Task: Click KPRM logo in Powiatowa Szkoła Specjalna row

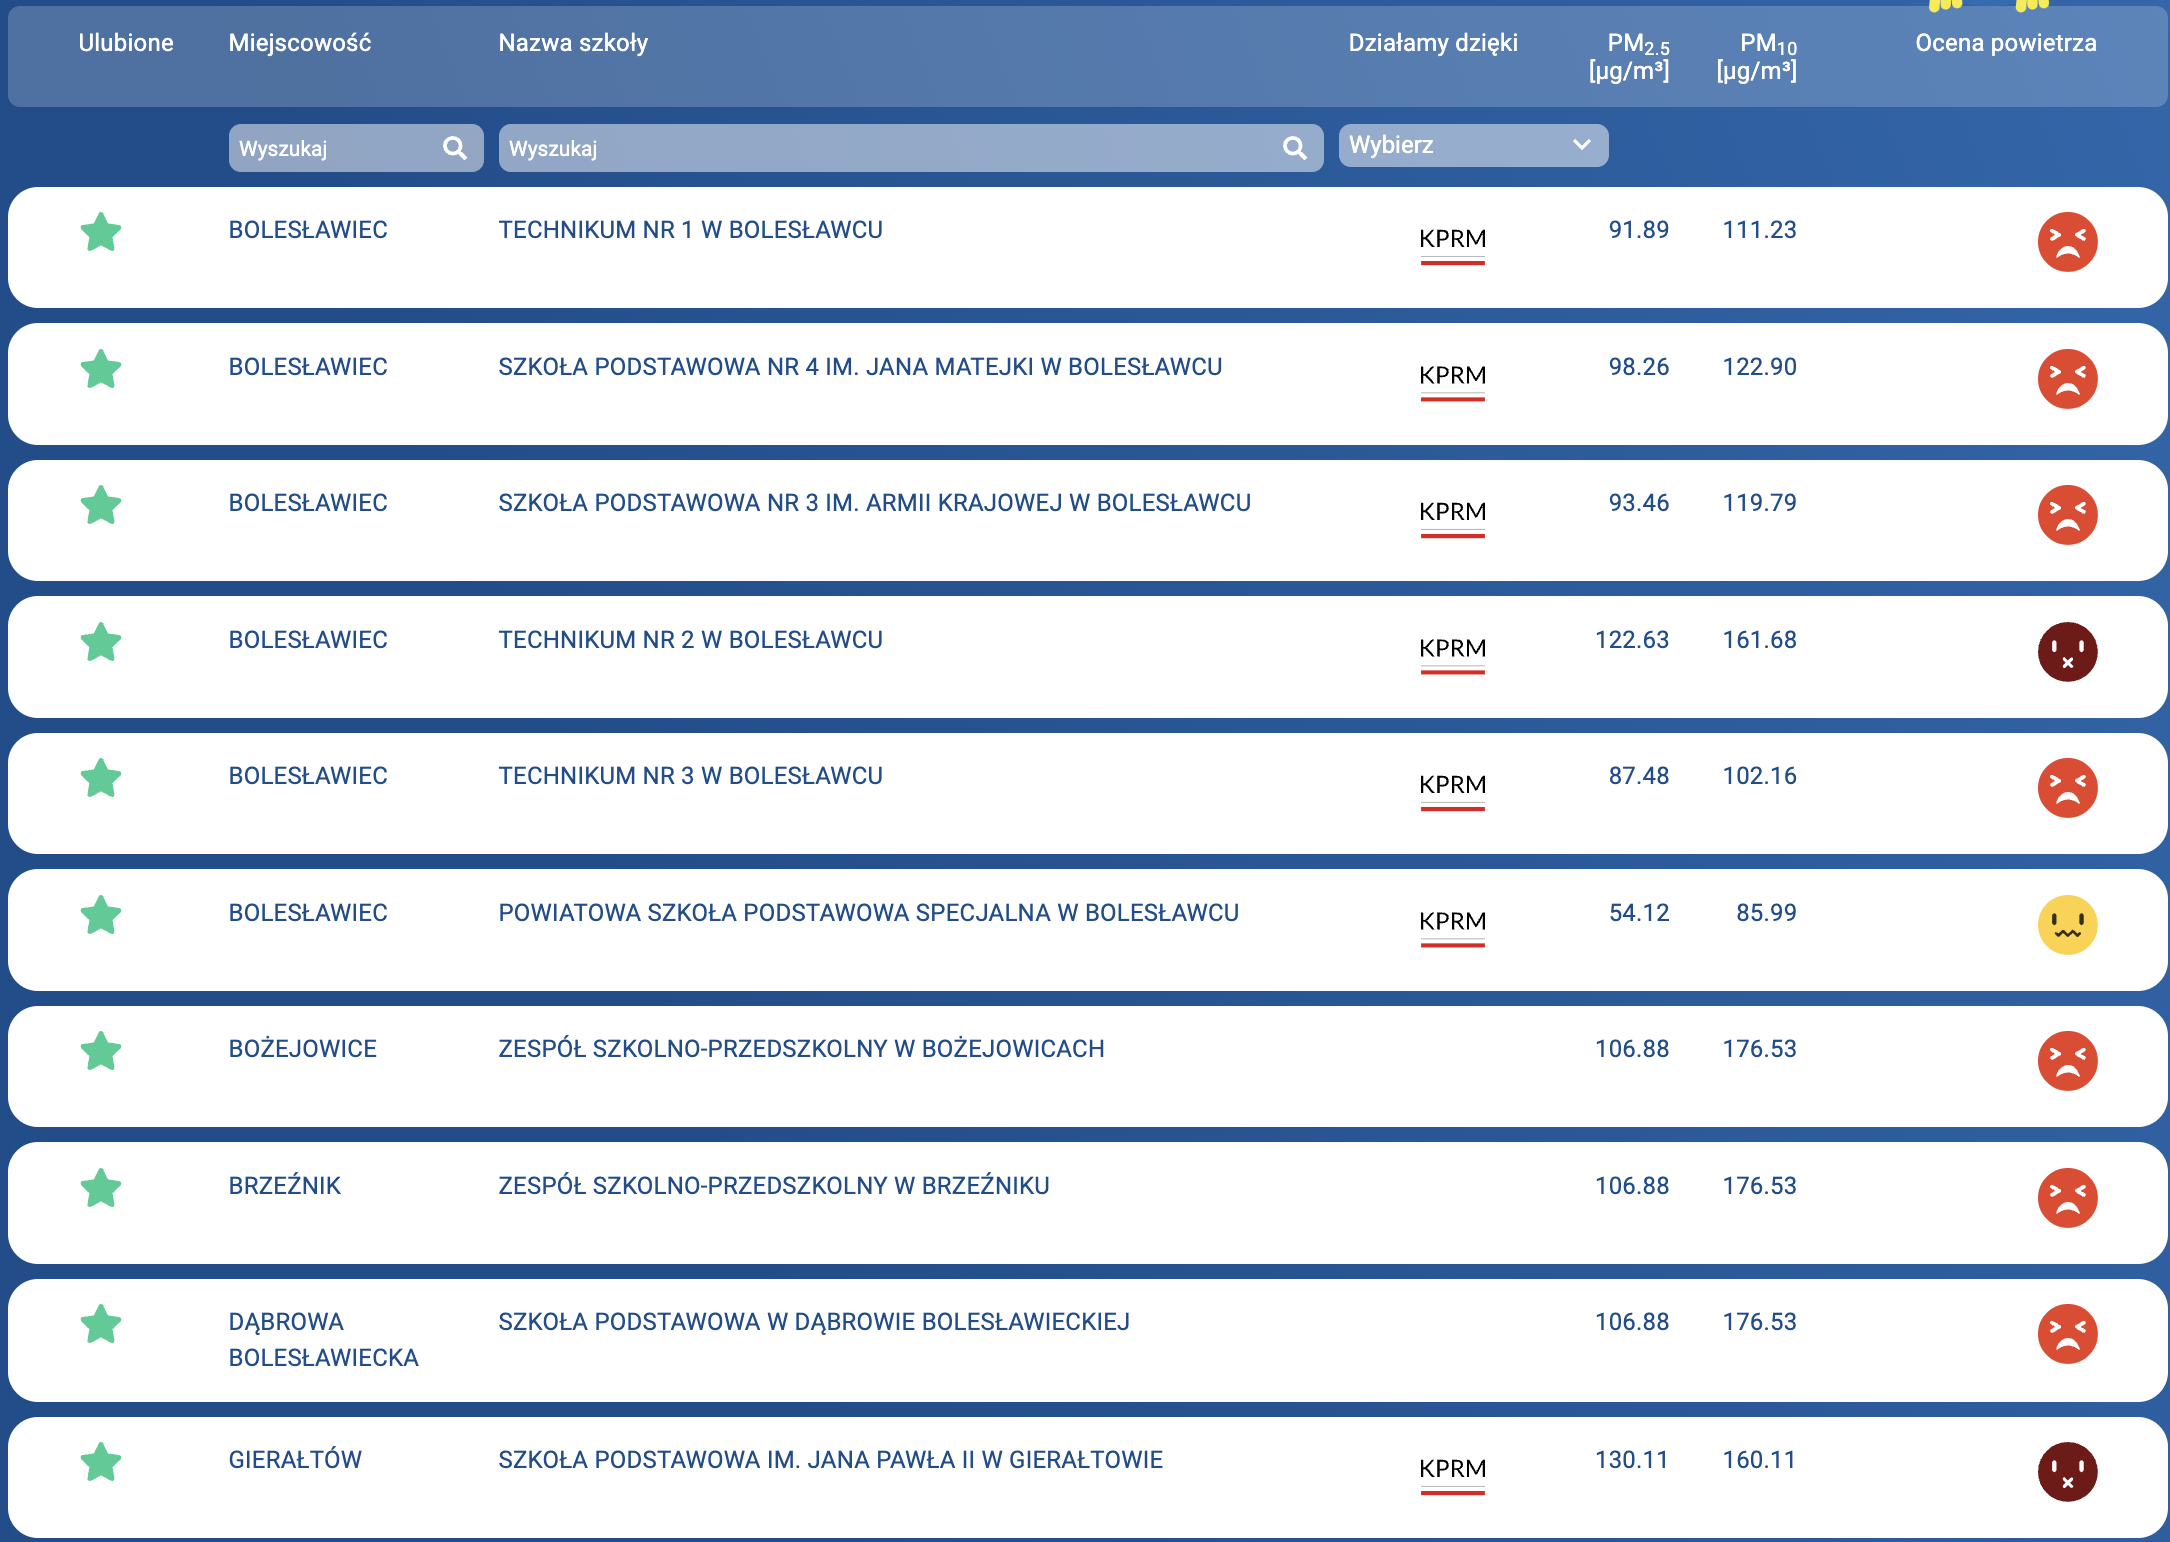Action: [x=1453, y=927]
